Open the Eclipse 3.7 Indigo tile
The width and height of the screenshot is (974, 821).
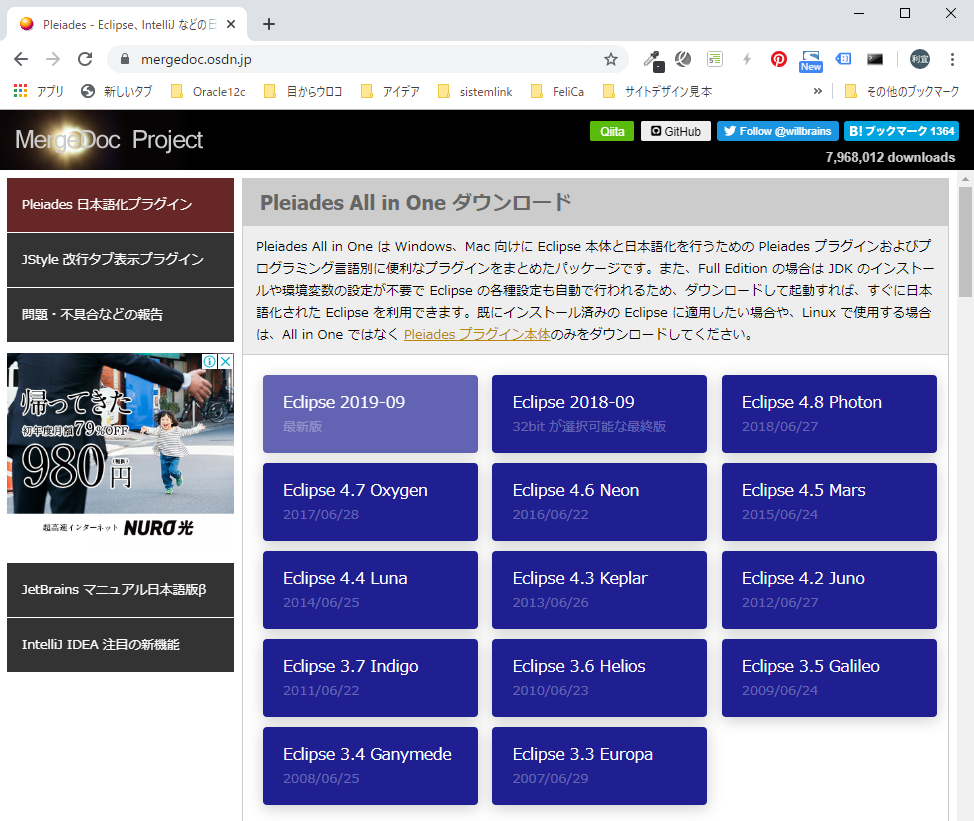pyautogui.click(x=370, y=678)
